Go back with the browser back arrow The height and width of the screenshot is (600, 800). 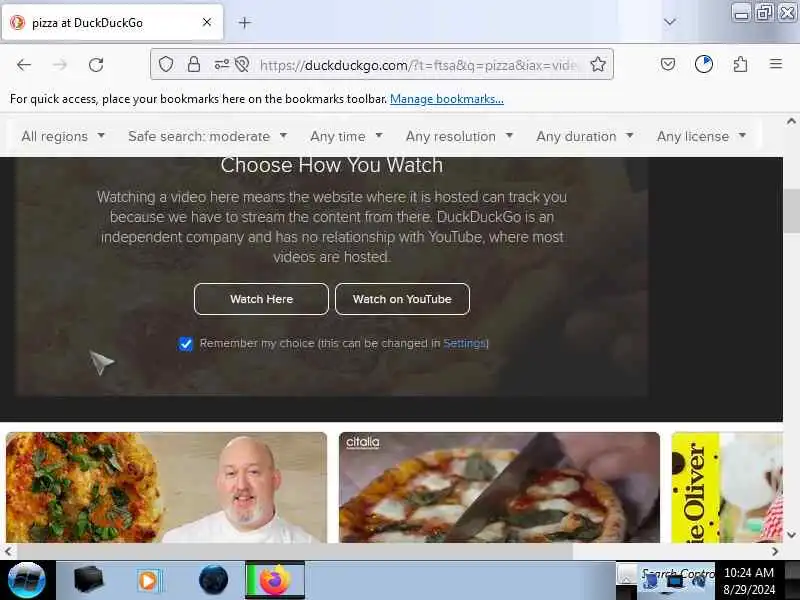coord(24,65)
